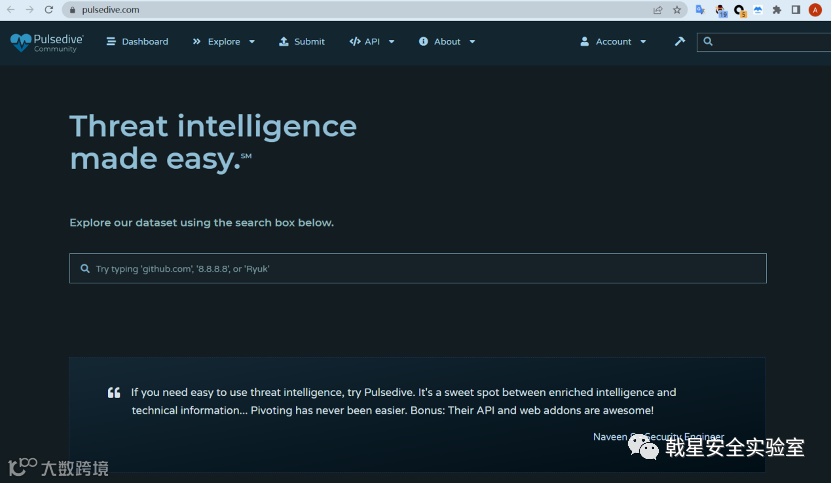Expand the Account dropdown arrow
Viewport: 832px width, 484px height.
point(643,41)
